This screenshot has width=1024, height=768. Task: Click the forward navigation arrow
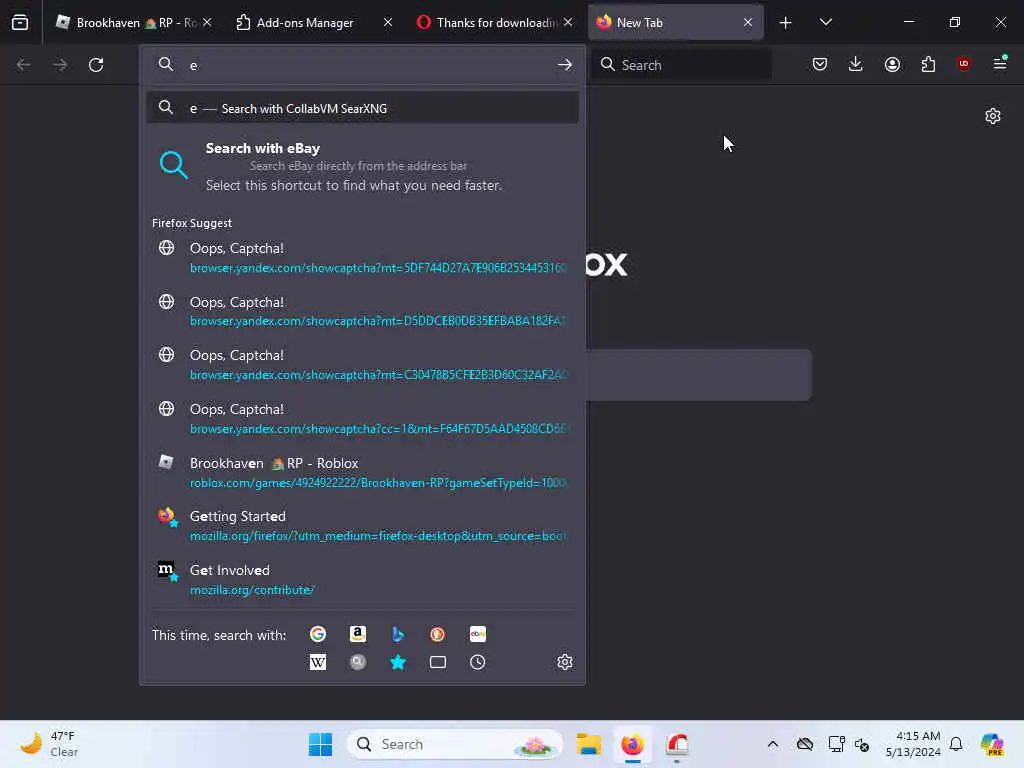tap(59, 65)
